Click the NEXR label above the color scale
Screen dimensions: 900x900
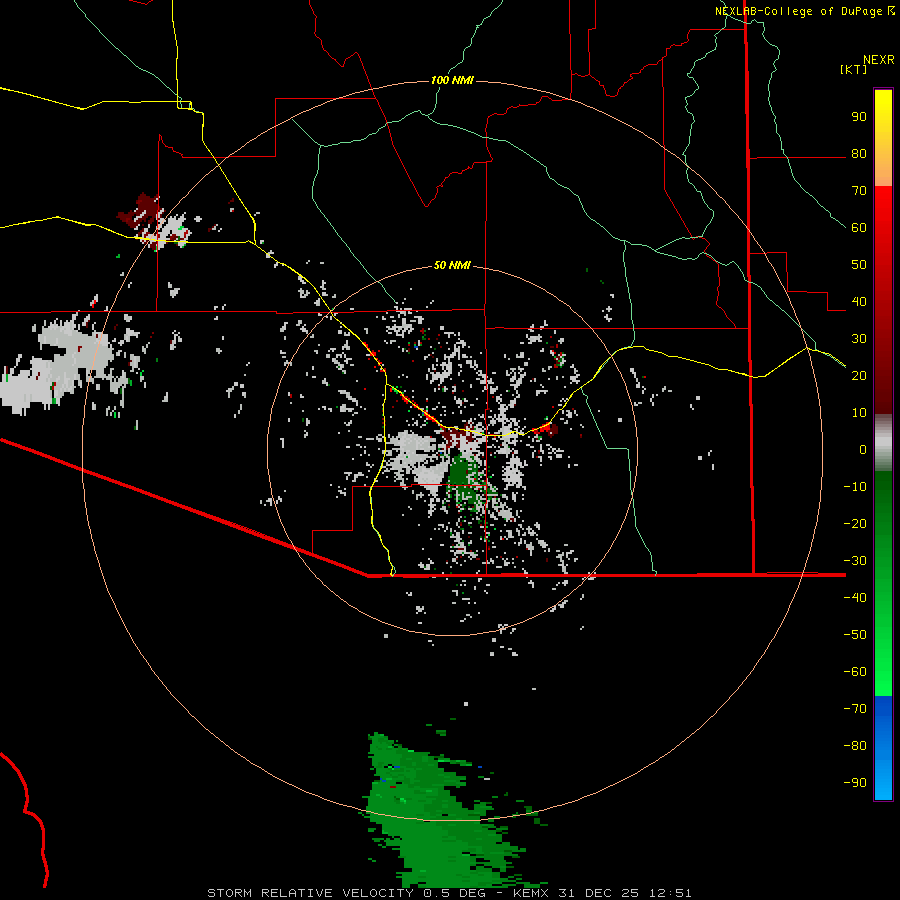[879, 60]
